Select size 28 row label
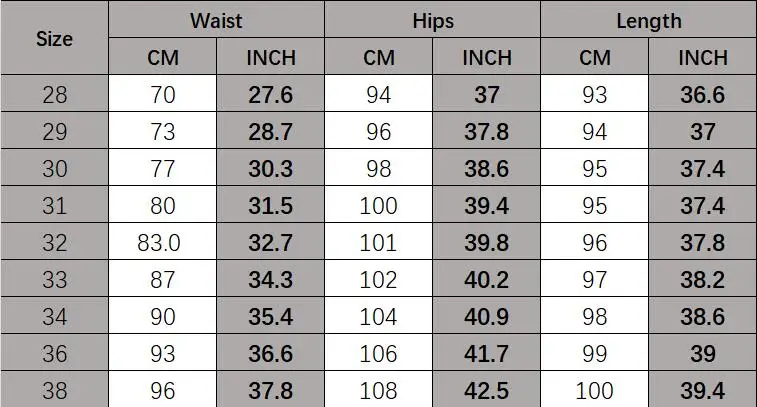Image resolution: width=757 pixels, height=407 pixels. [55, 94]
